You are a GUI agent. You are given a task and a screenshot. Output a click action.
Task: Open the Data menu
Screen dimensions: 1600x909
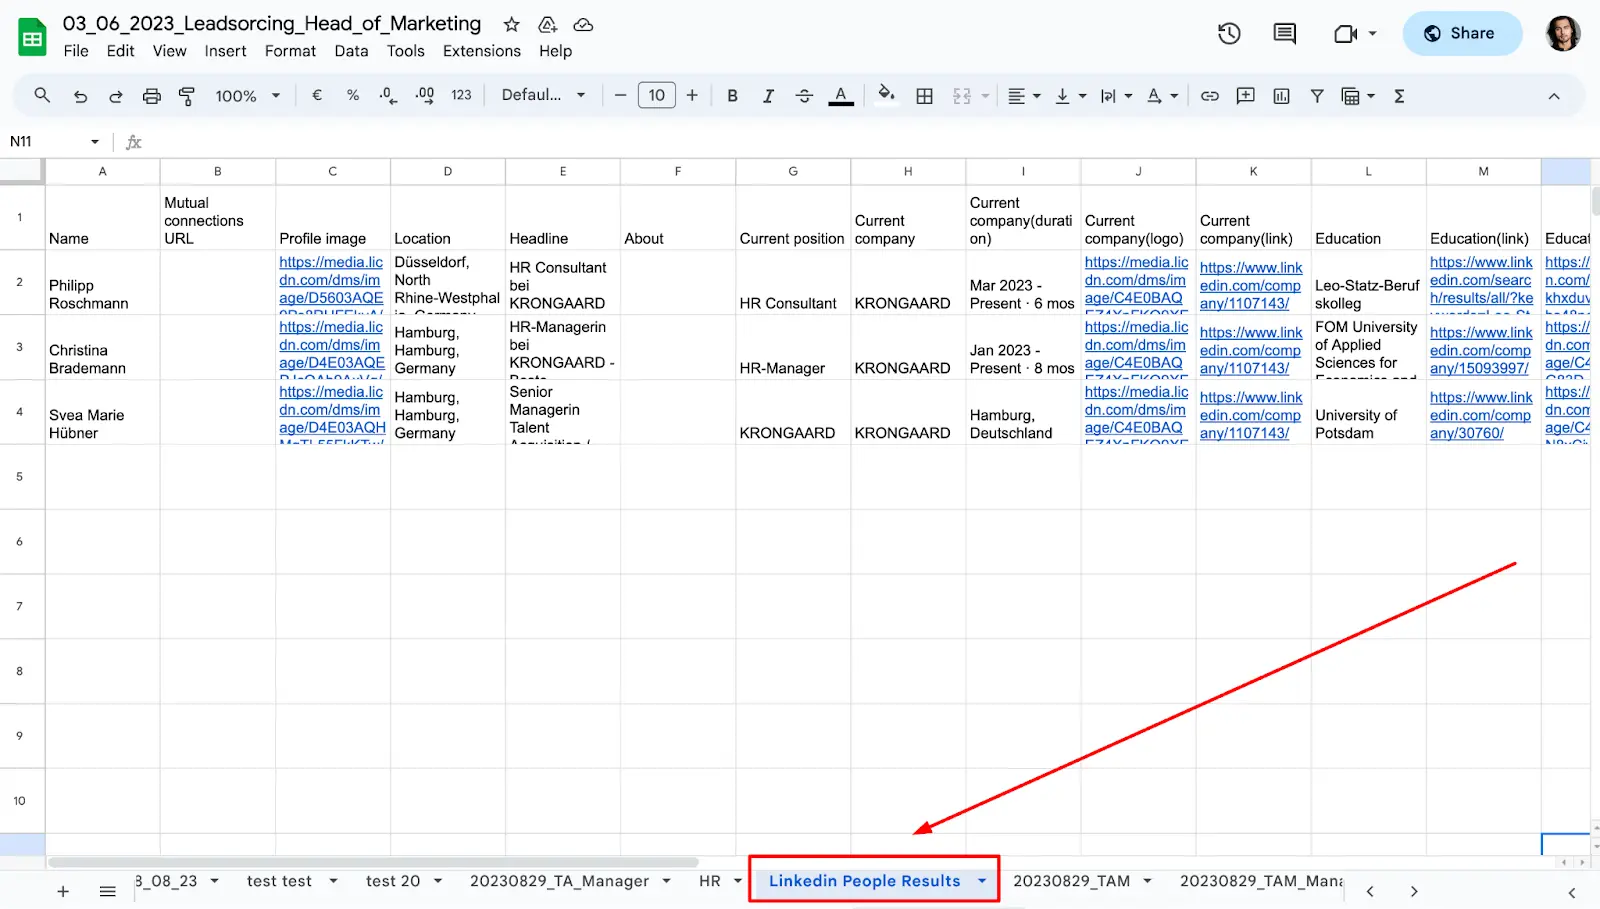tap(351, 51)
